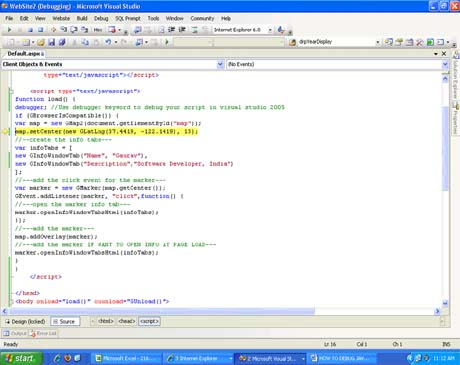This screenshot has width=460, height=365.
Task: Click the Copy icon
Action: (86, 42)
